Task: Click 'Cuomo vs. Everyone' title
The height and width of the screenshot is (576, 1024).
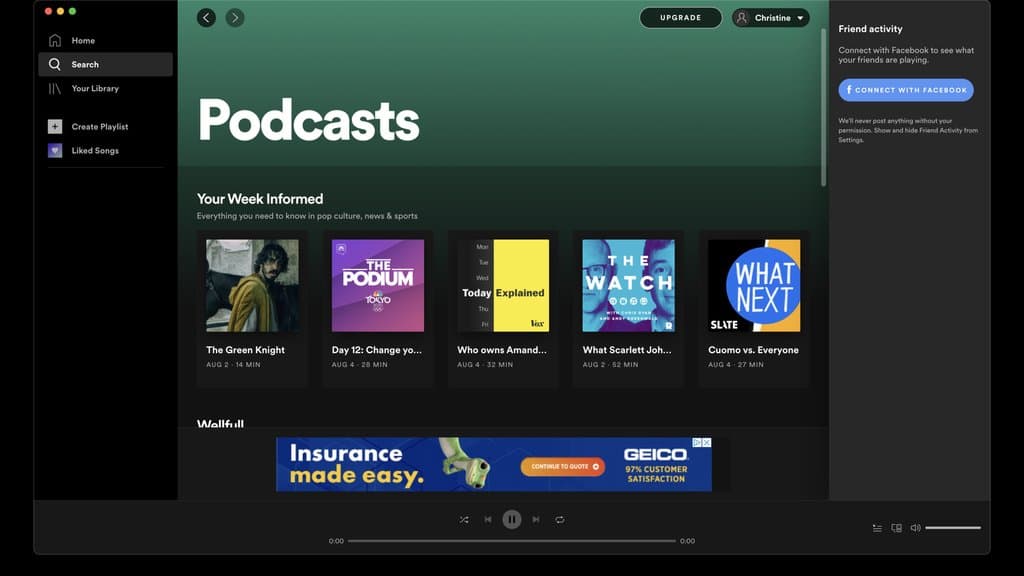Action: pyautogui.click(x=754, y=350)
